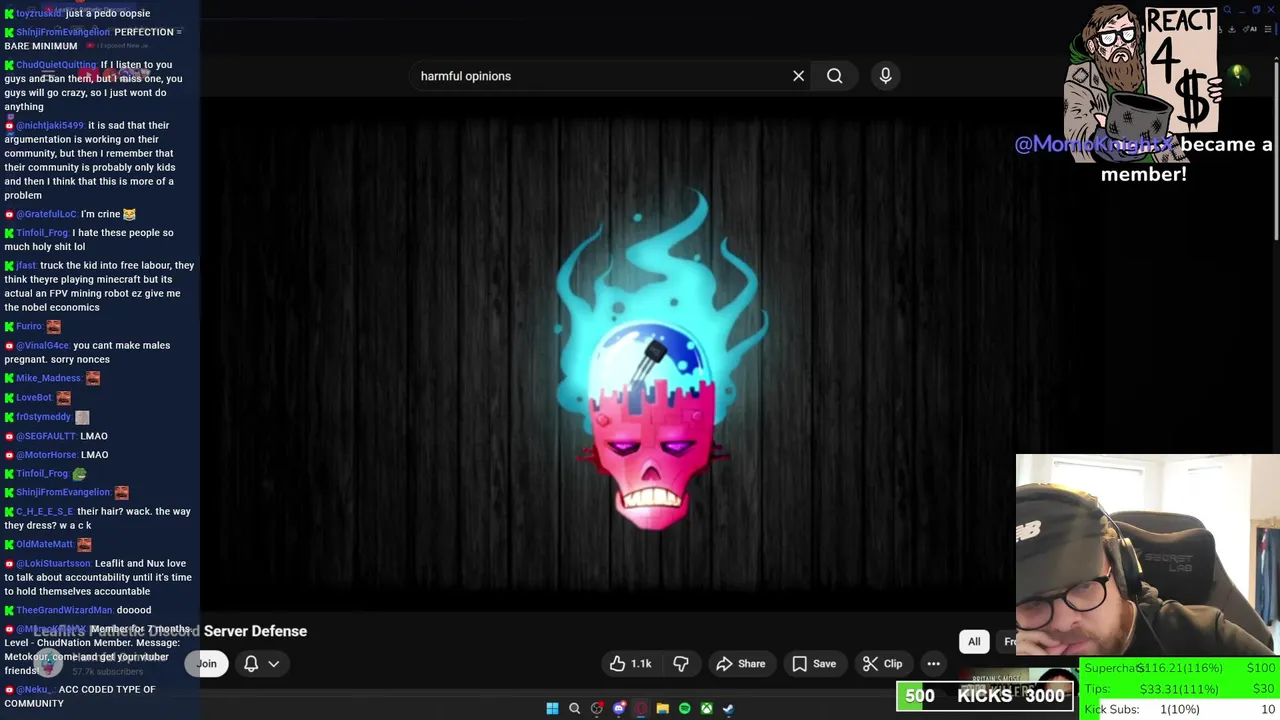Image resolution: width=1280 pixels, height=720 pixels.
Task: Save the video to a playlist
Action: (x=813, y=663)
